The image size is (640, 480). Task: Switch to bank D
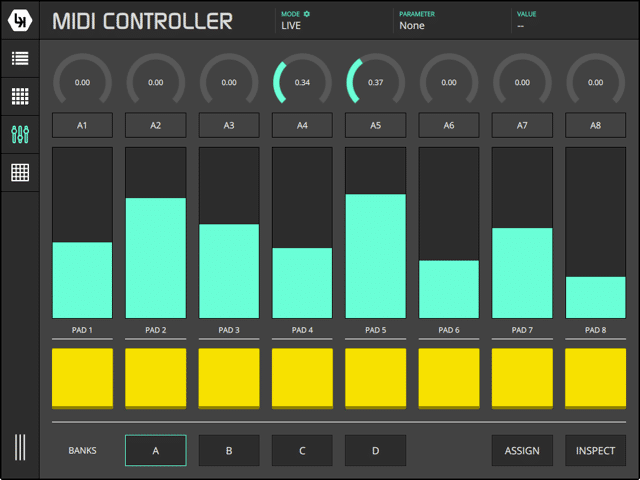[376, 451]
